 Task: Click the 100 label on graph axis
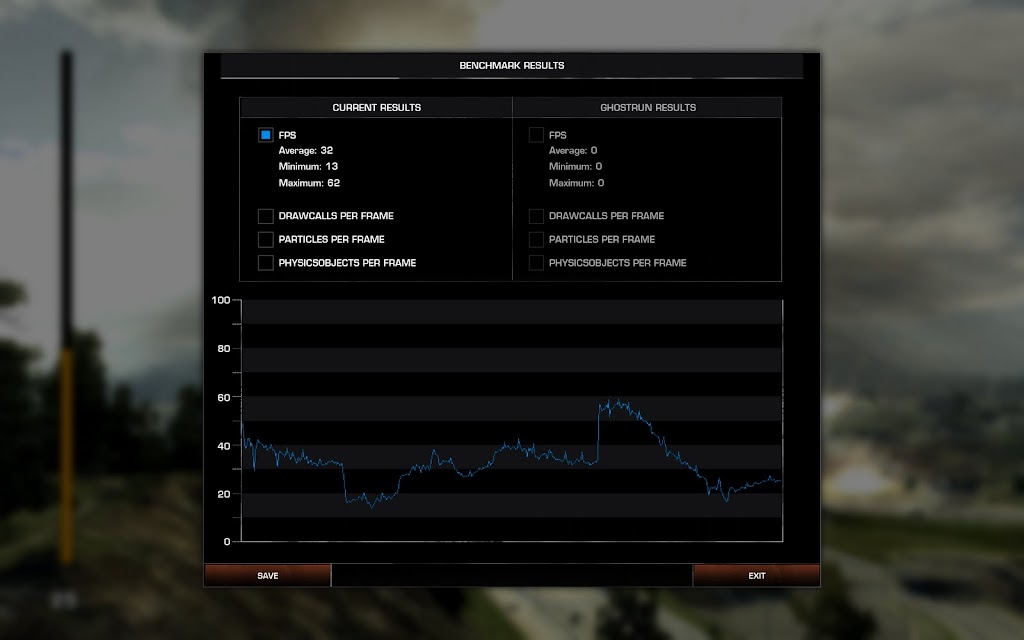coord(221,300)
